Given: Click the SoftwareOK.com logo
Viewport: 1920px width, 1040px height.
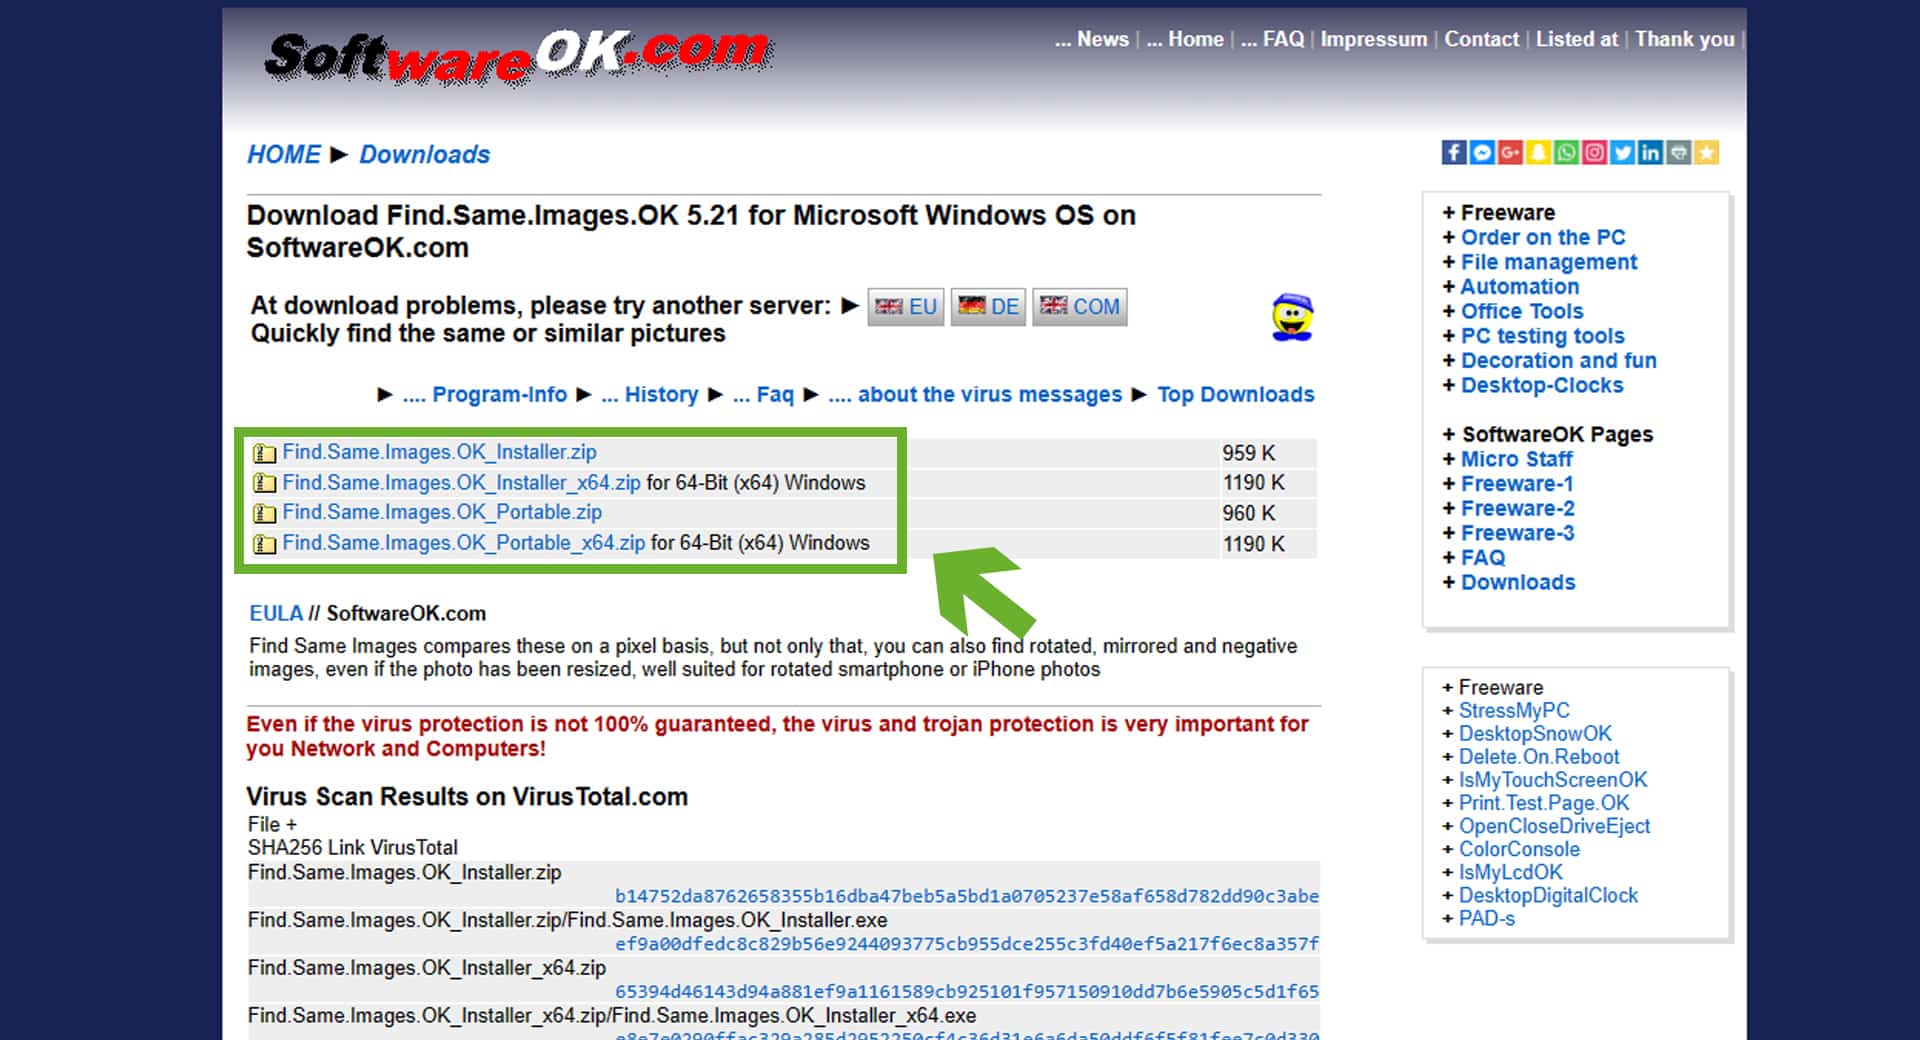Looking at the screenshot, I should (x=518, y=57).
